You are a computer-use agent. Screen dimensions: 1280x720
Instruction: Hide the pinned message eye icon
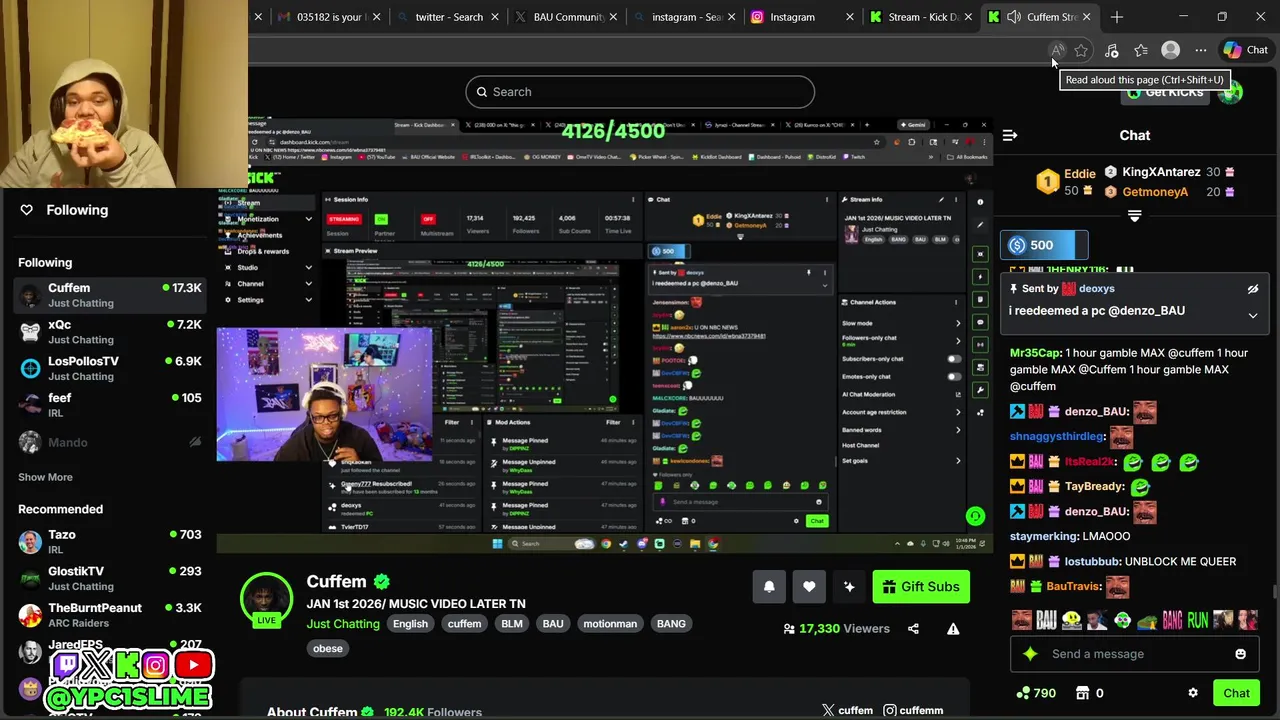point(1252,289)
